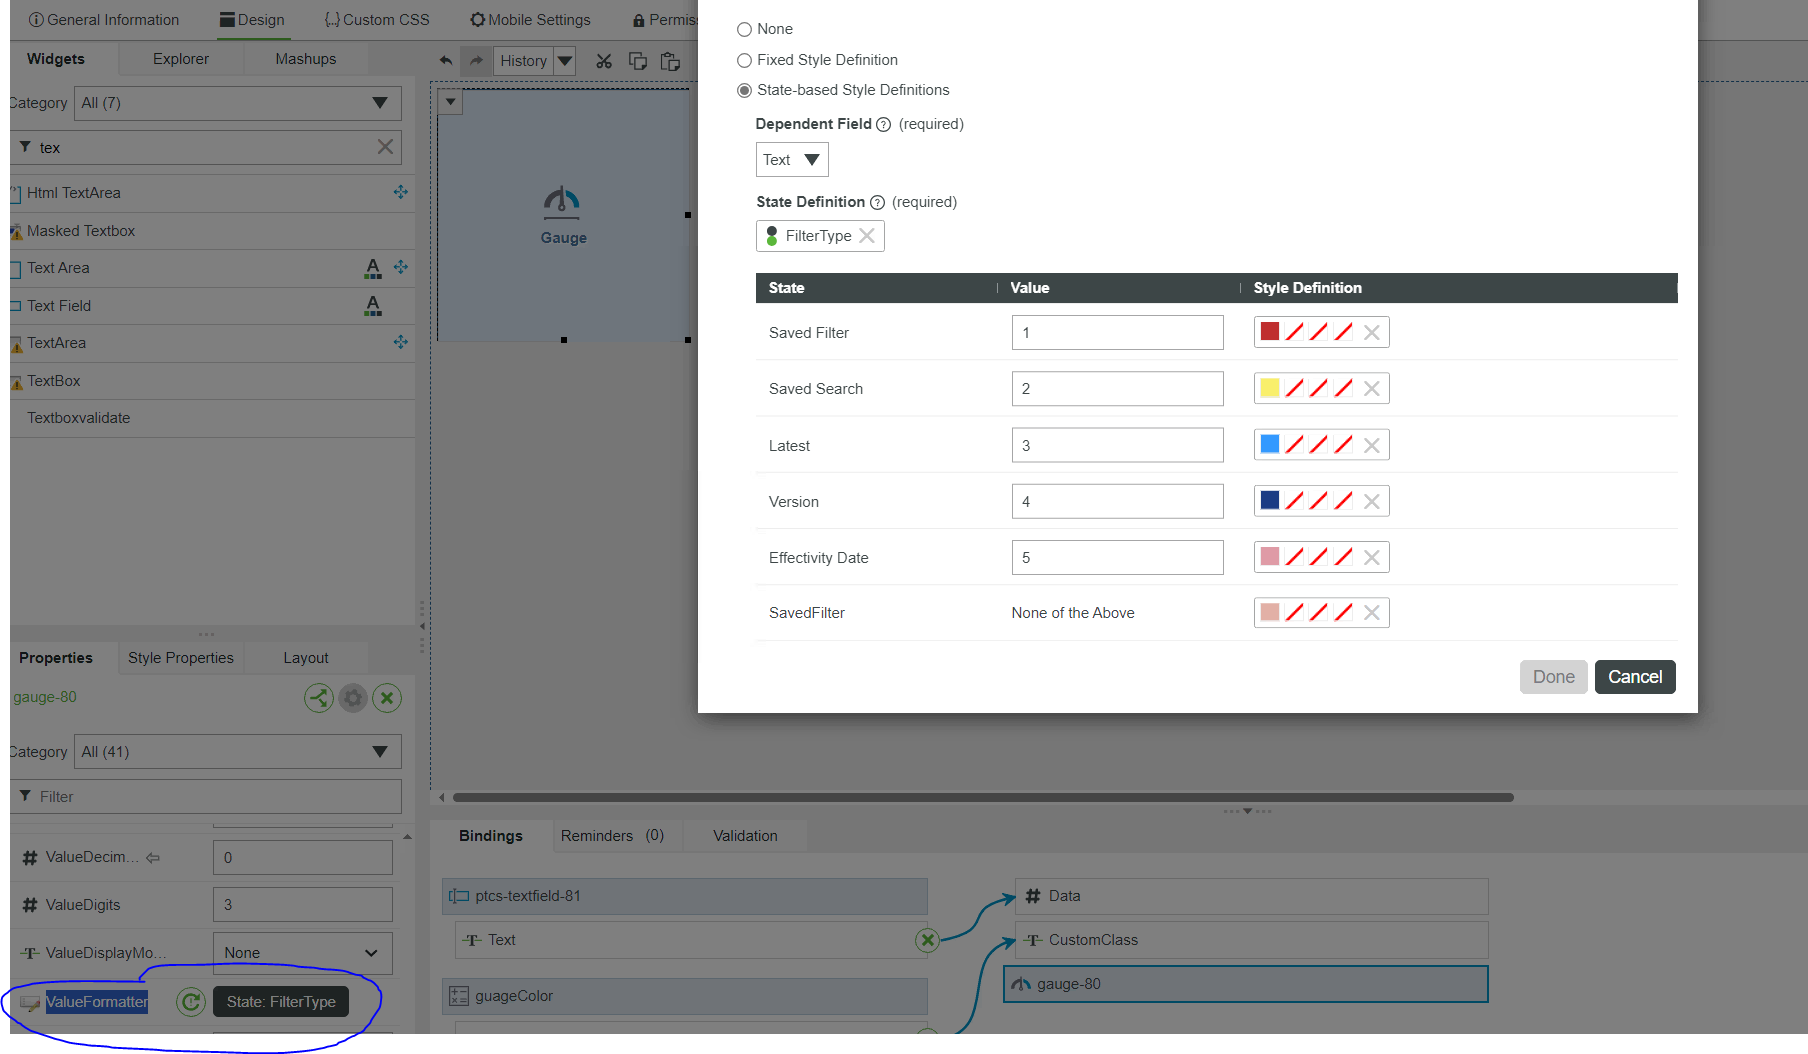Click the State: FilterType button

281,1002
